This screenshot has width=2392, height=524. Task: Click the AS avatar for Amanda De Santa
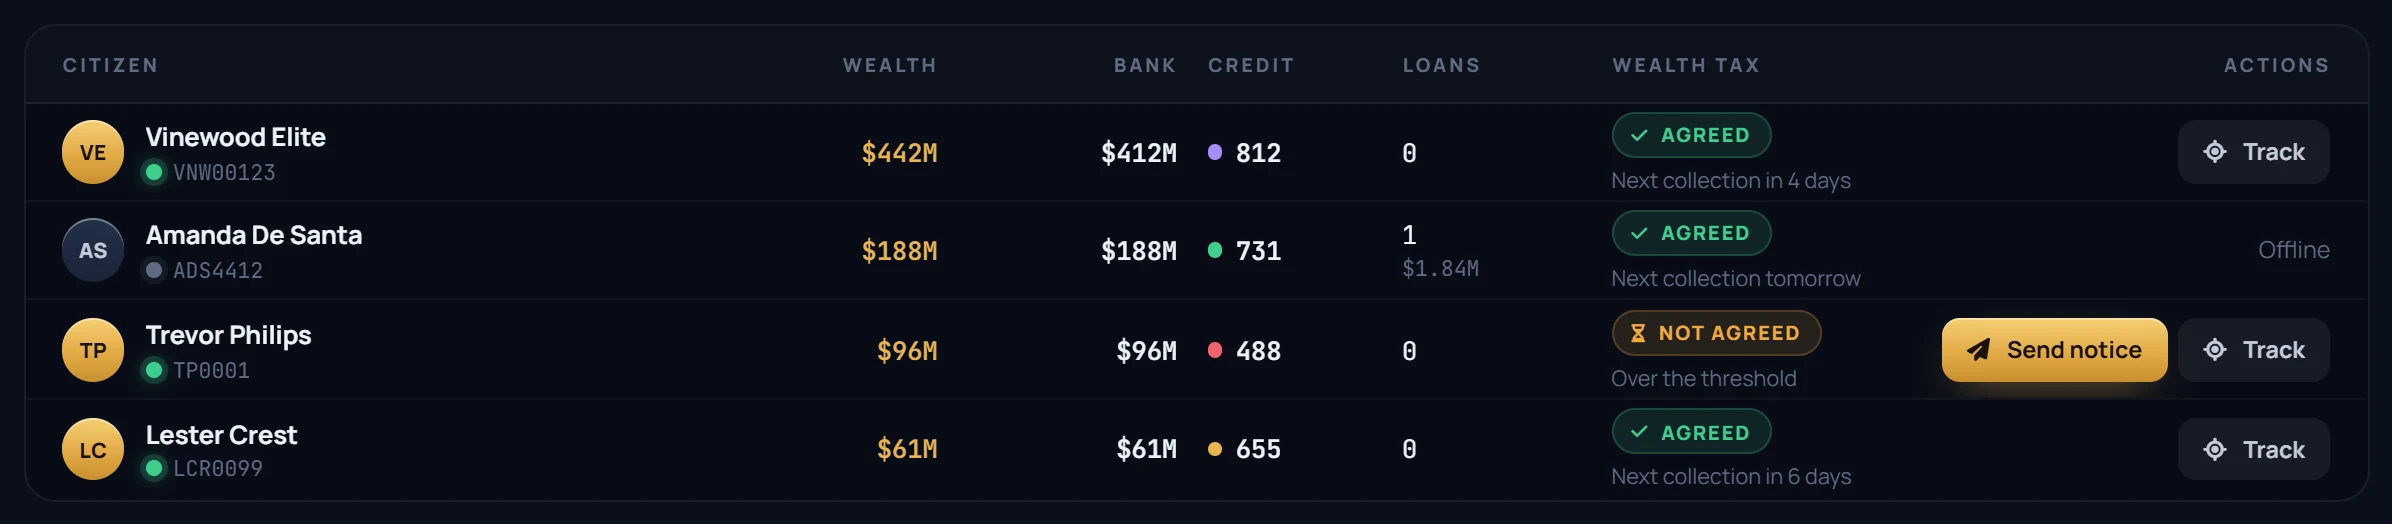[93, 250]
